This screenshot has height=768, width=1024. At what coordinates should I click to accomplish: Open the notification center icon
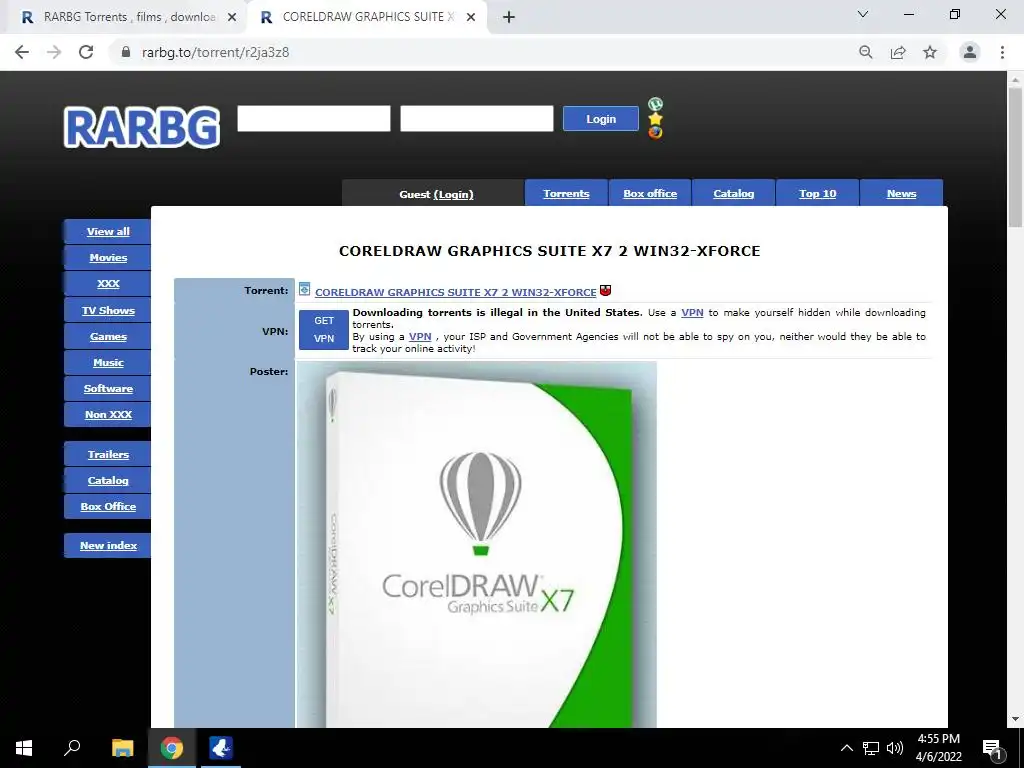(992, 748)
